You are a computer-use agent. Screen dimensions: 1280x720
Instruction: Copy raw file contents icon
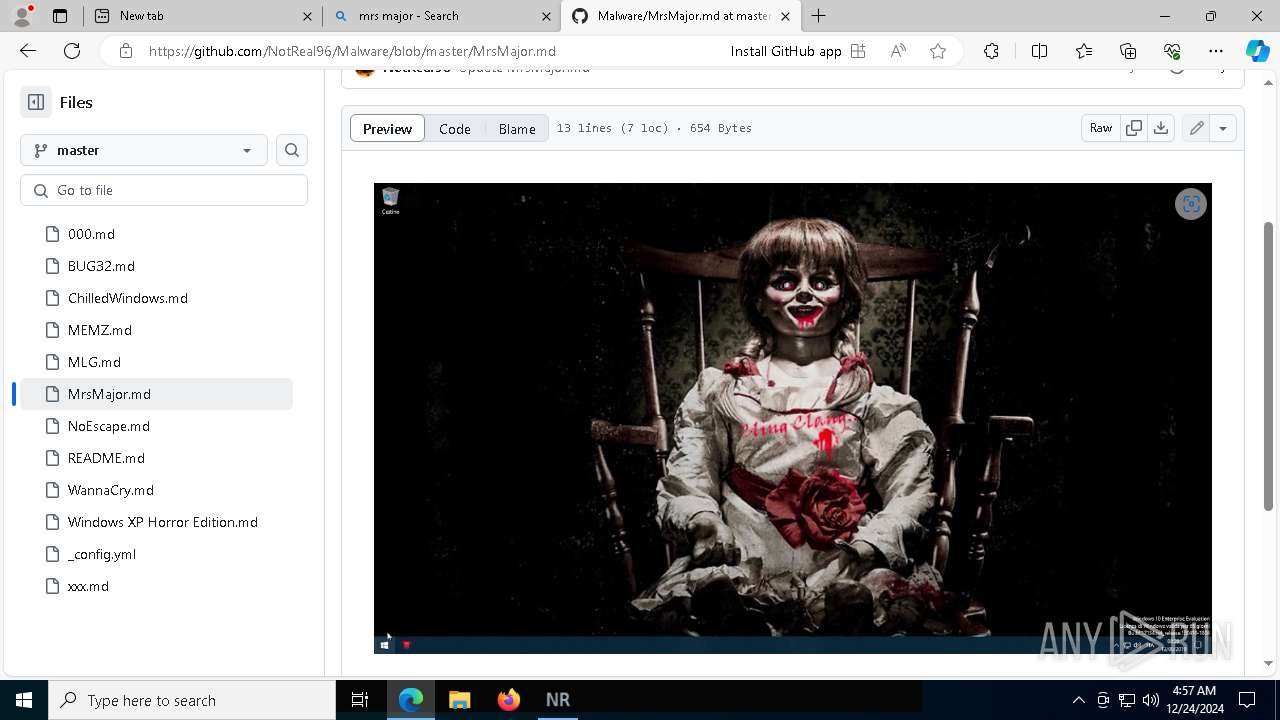pos(1133,128)
